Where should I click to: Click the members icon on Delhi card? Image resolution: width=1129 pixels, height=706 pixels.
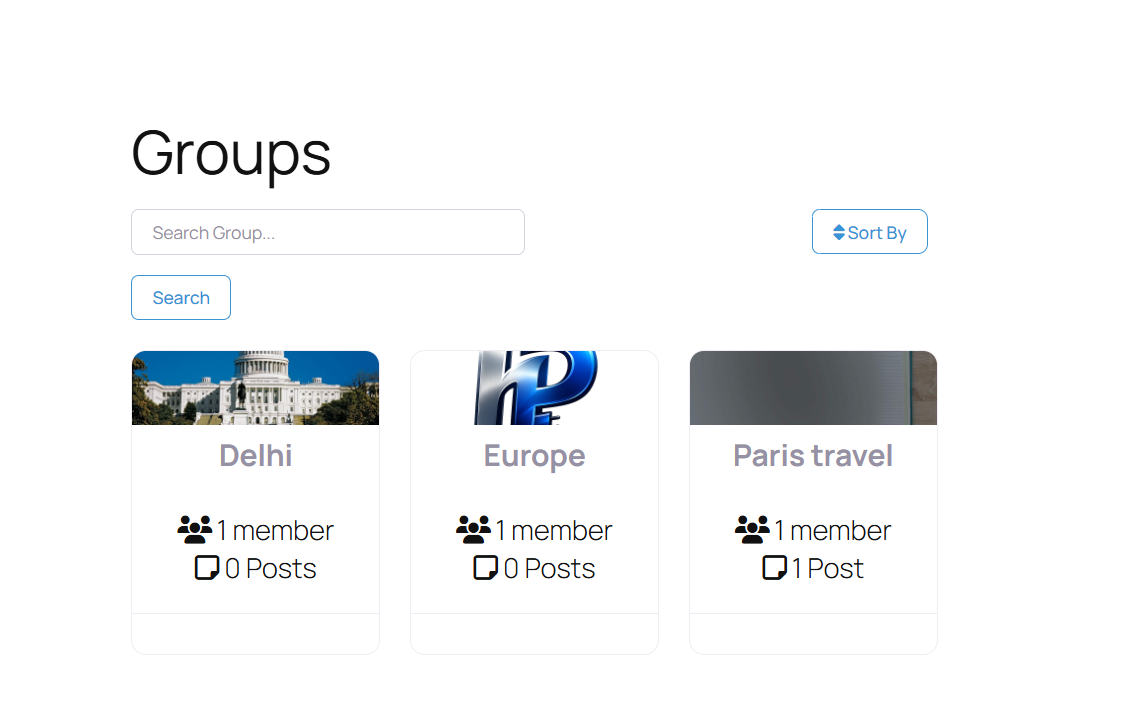click(194, 529)
